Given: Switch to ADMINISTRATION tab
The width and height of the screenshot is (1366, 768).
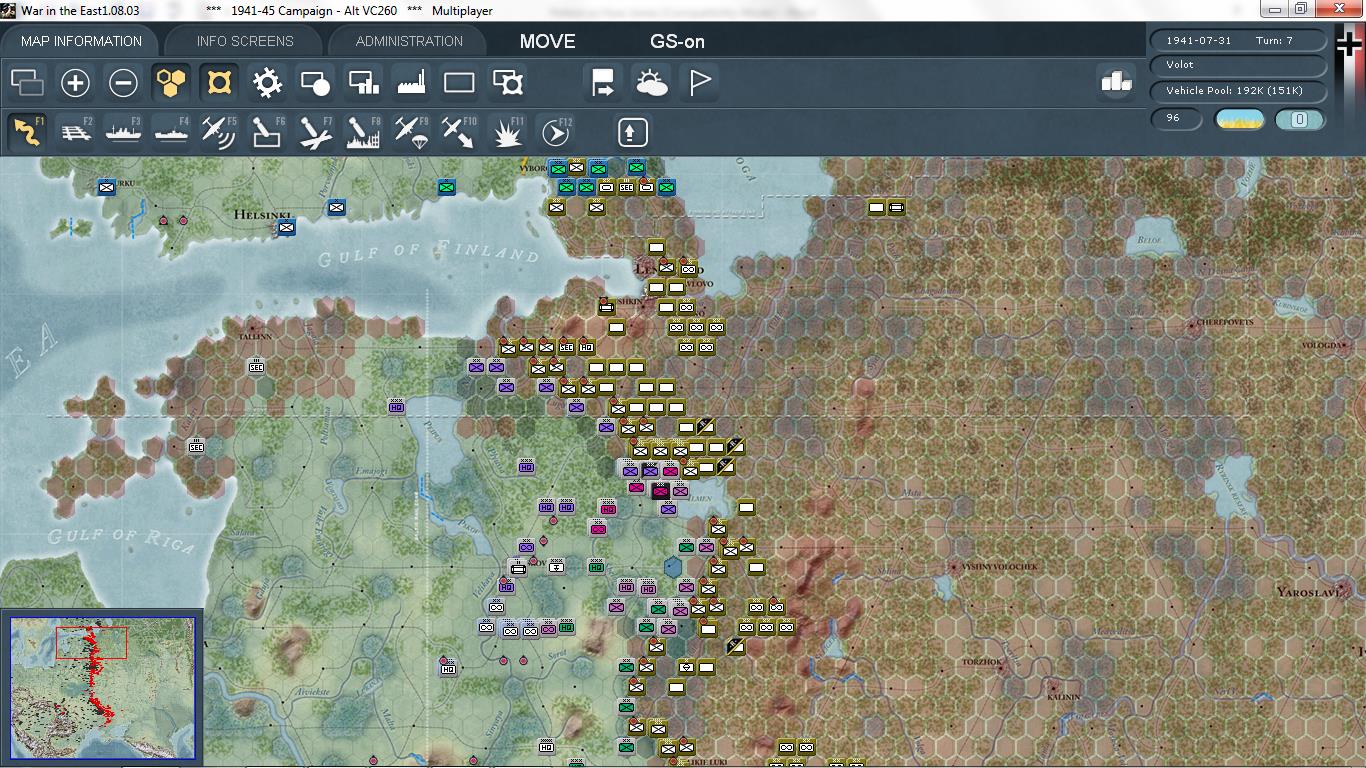Looking at the screenshot, I should tap(409, 41).
